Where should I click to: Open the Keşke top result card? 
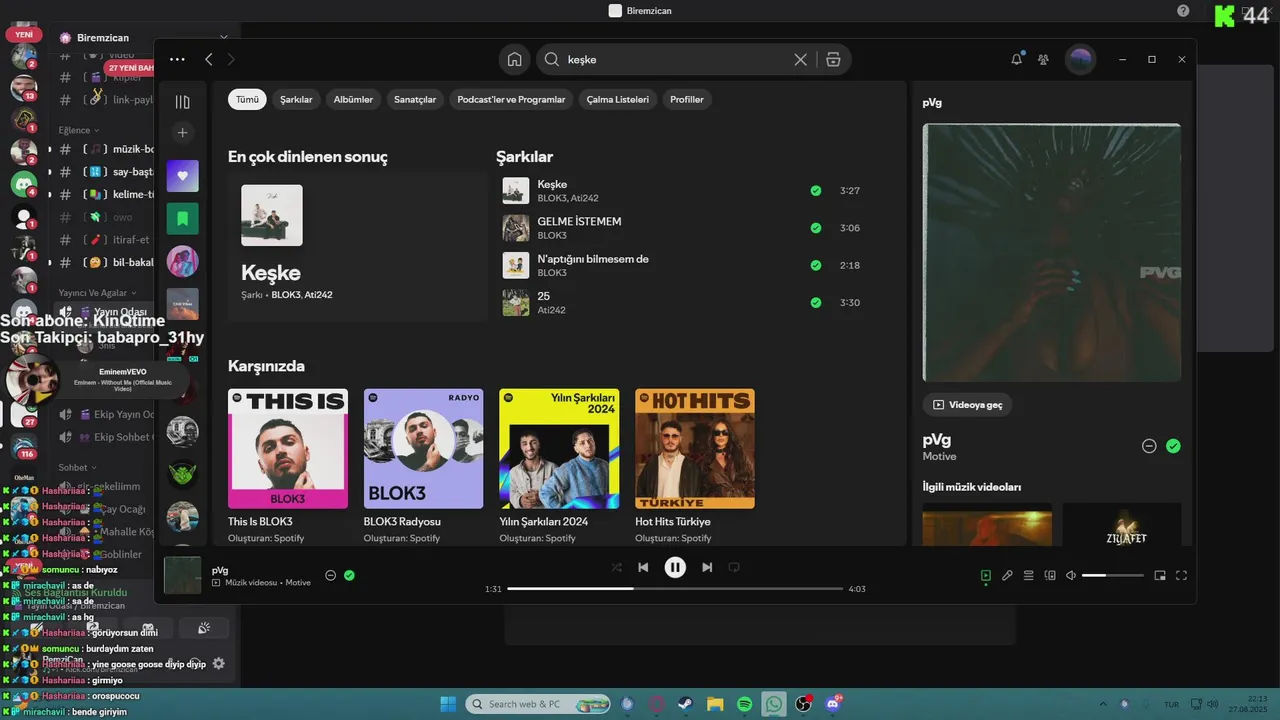point(357,247)
